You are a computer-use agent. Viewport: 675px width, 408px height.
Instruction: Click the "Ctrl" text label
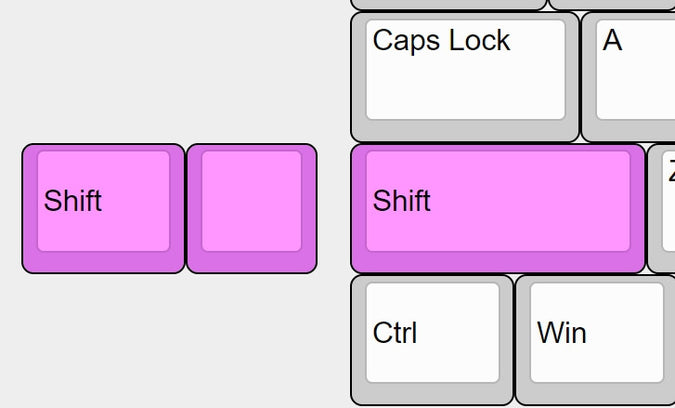click(395, 333)
